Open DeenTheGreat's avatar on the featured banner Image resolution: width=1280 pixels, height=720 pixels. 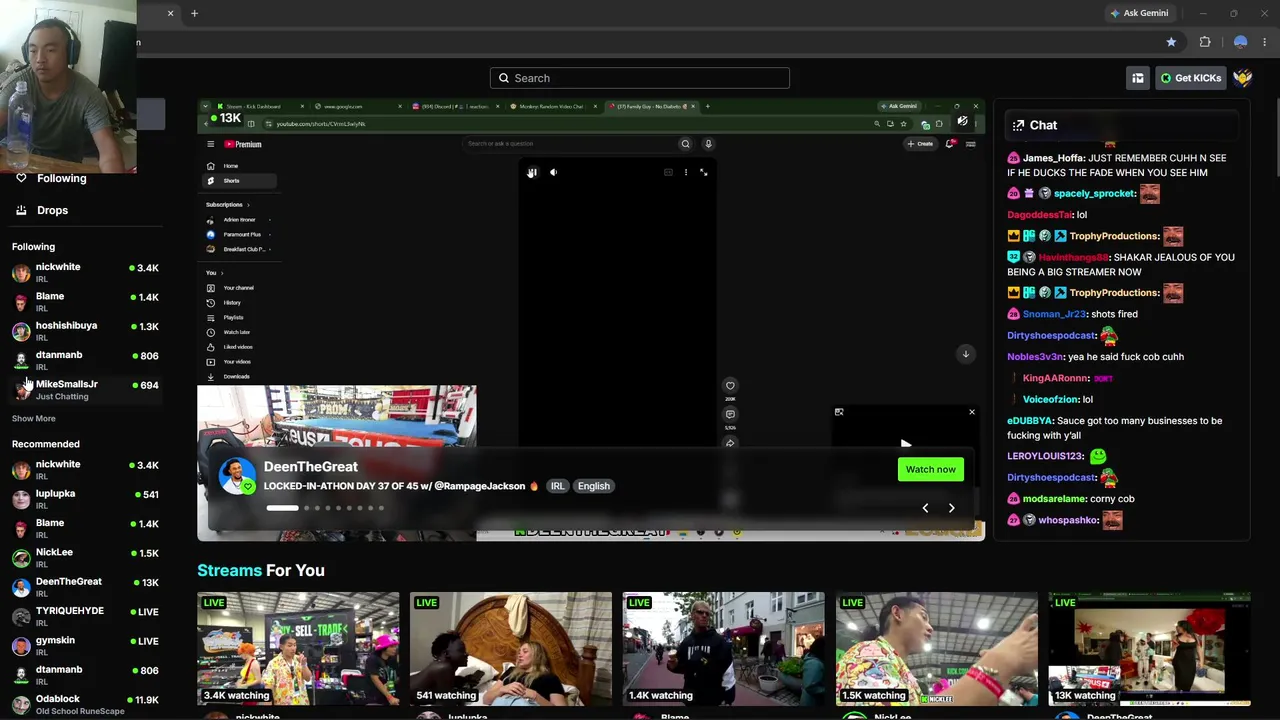237,476
